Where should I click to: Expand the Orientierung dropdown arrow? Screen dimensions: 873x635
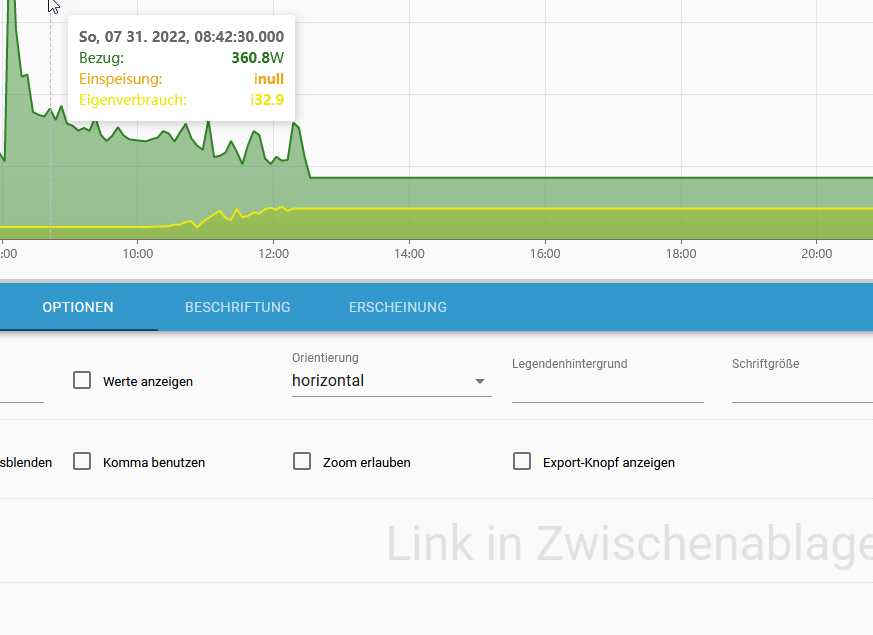coord(480,381)
